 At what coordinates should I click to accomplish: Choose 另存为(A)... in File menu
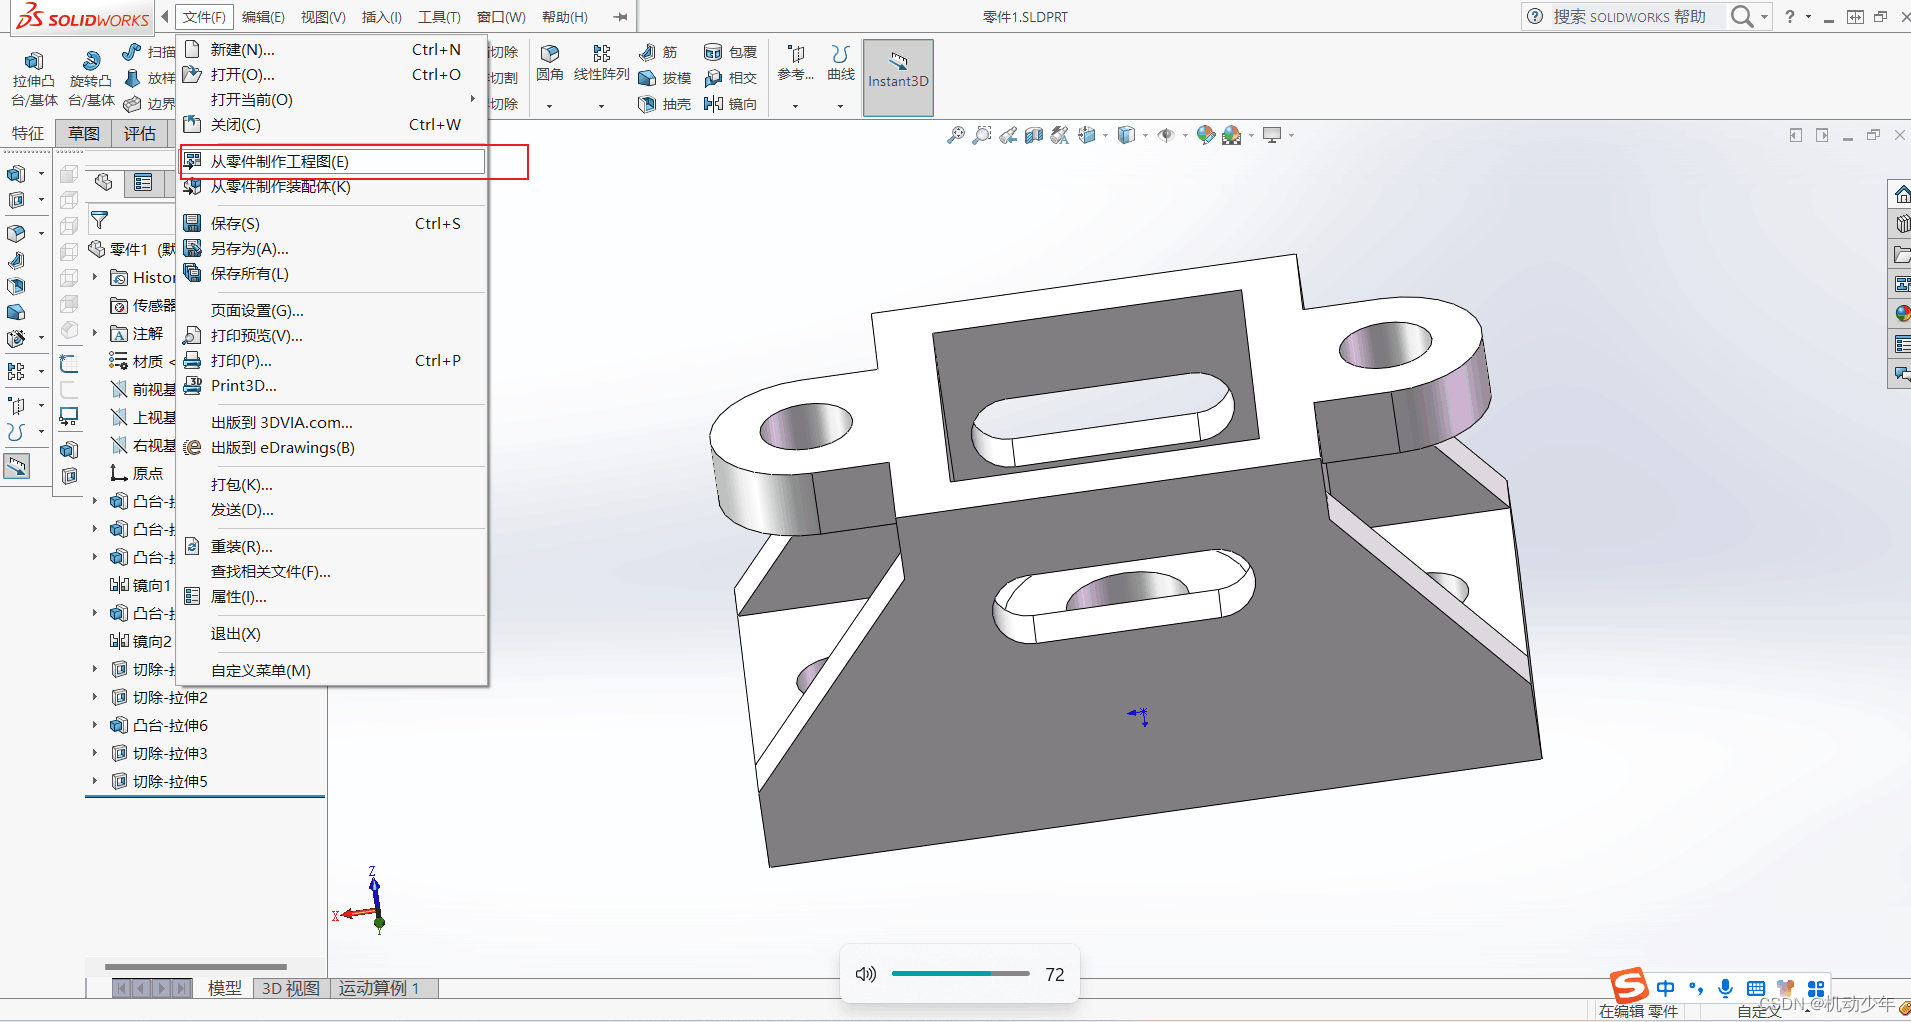point(333,248)
